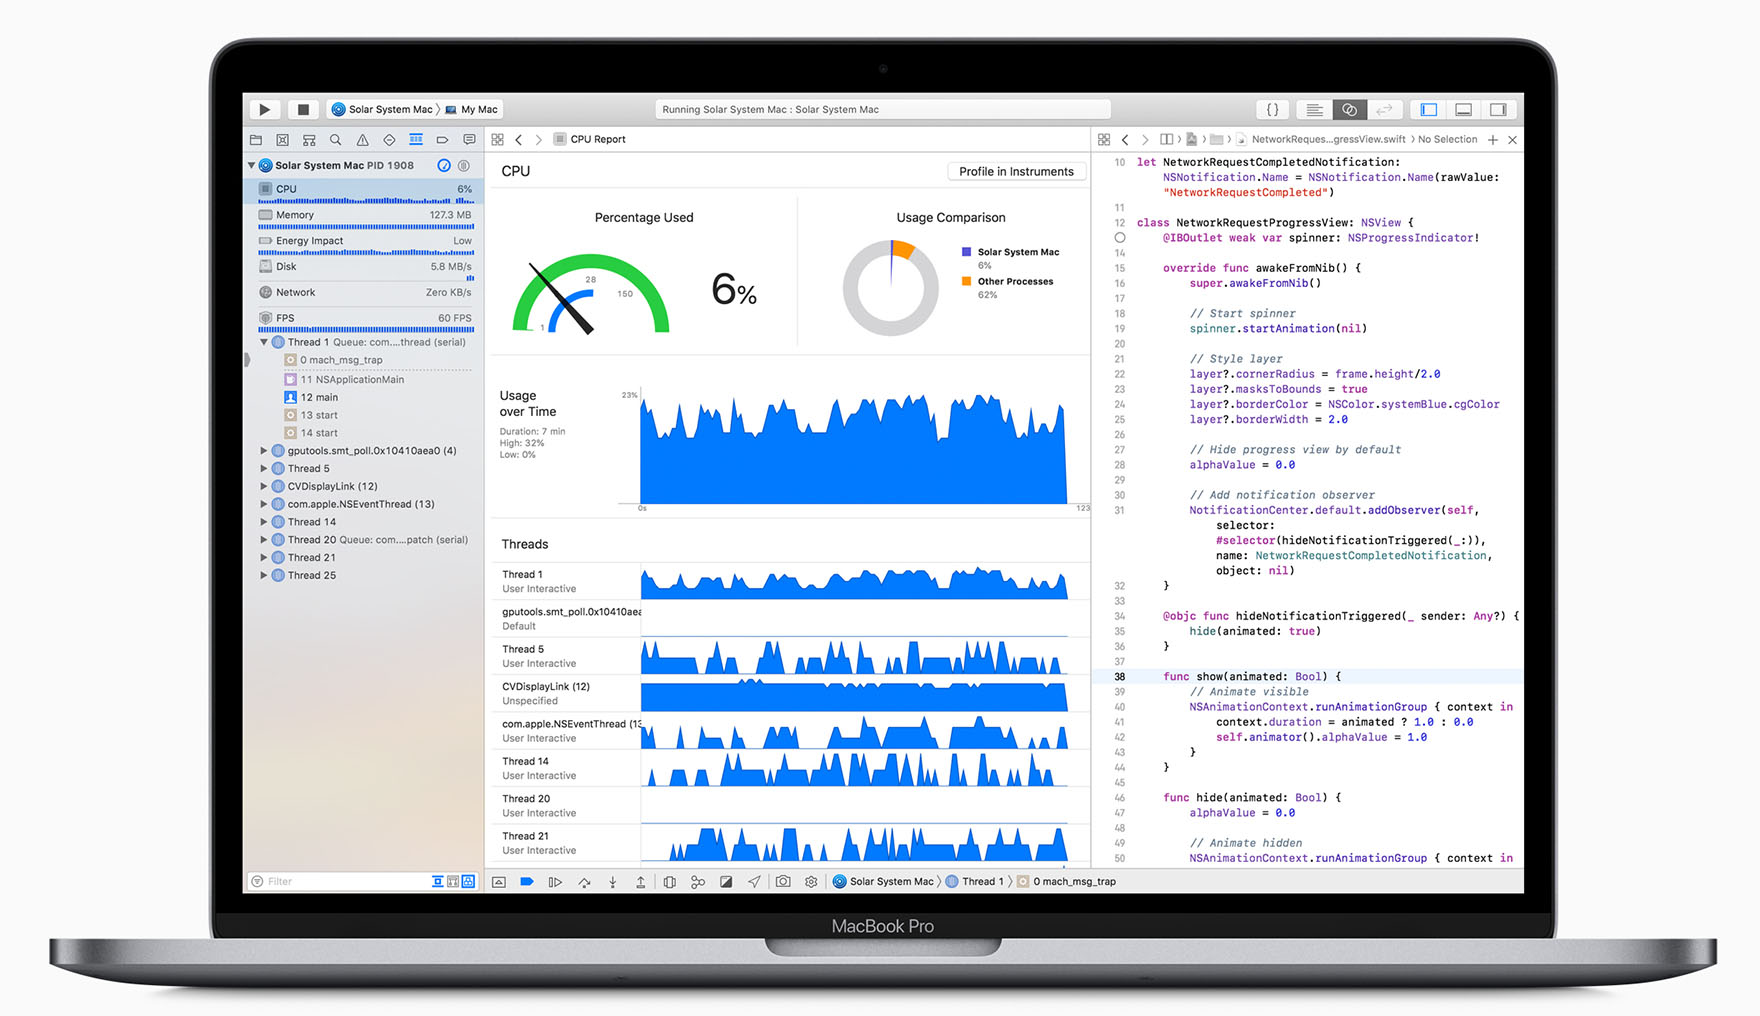
Task: Switch to Assistant editor mode
Action: [1349, 109]
